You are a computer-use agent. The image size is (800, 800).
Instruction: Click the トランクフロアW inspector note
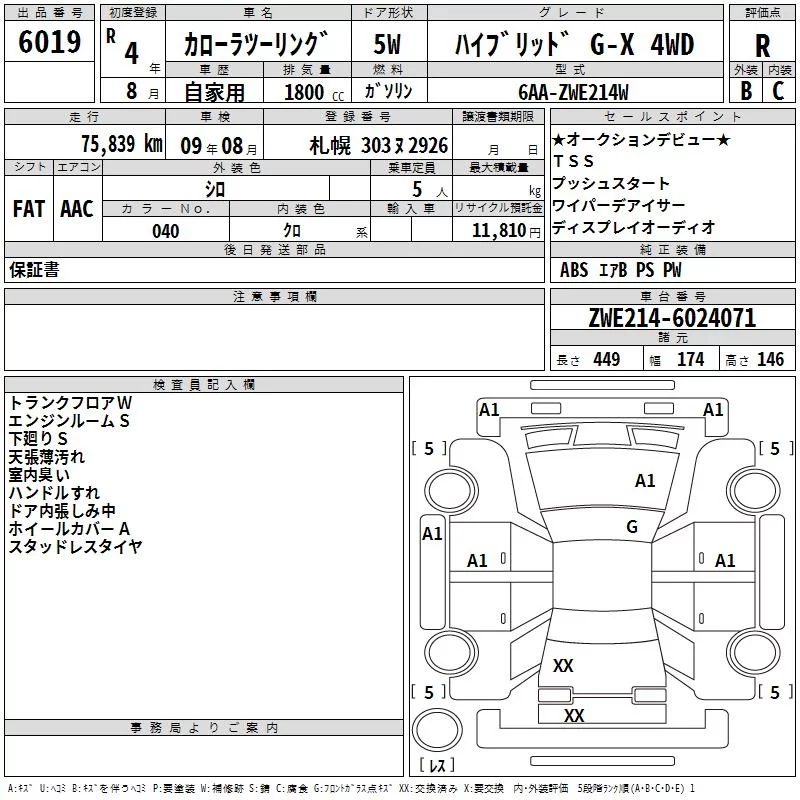point(71,402)
